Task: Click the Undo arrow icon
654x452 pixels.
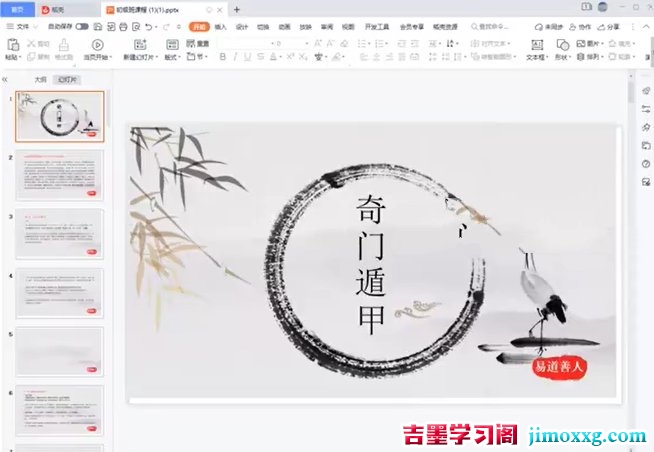Action: [x=149, y=27]
